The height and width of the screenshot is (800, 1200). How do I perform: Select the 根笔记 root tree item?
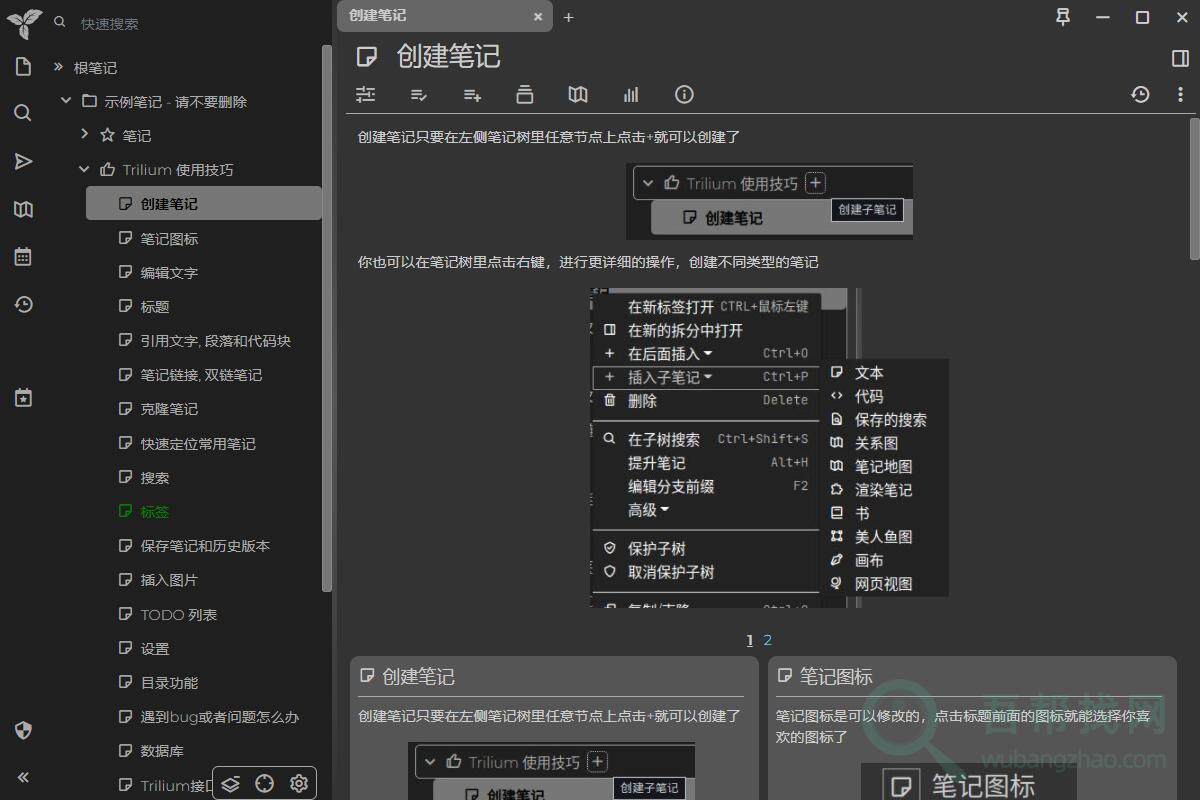coord(95,68)
